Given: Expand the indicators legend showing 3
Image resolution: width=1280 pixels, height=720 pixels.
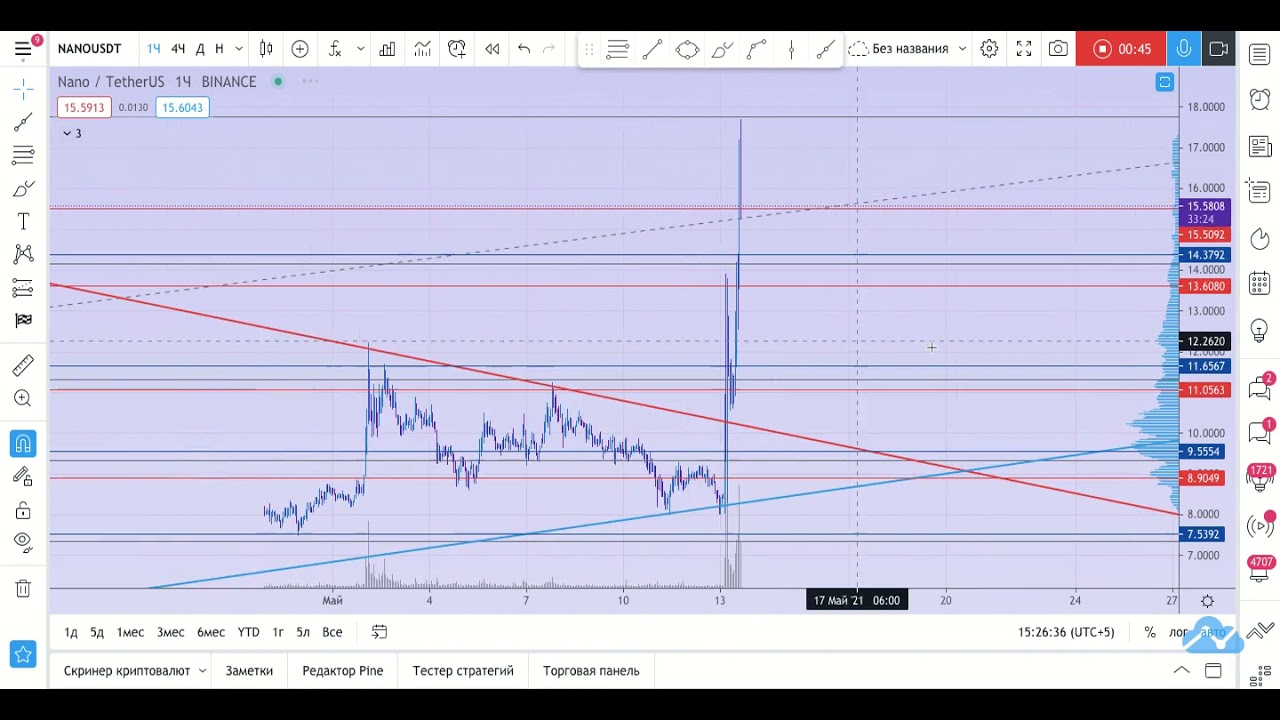Looking at the screenshot, I should pyautogui.click(x=72, y=133).
